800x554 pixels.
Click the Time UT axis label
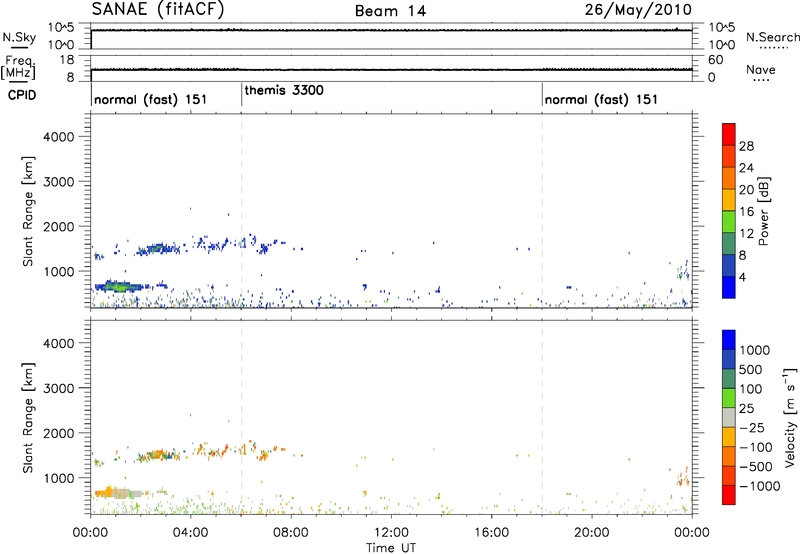391,548
